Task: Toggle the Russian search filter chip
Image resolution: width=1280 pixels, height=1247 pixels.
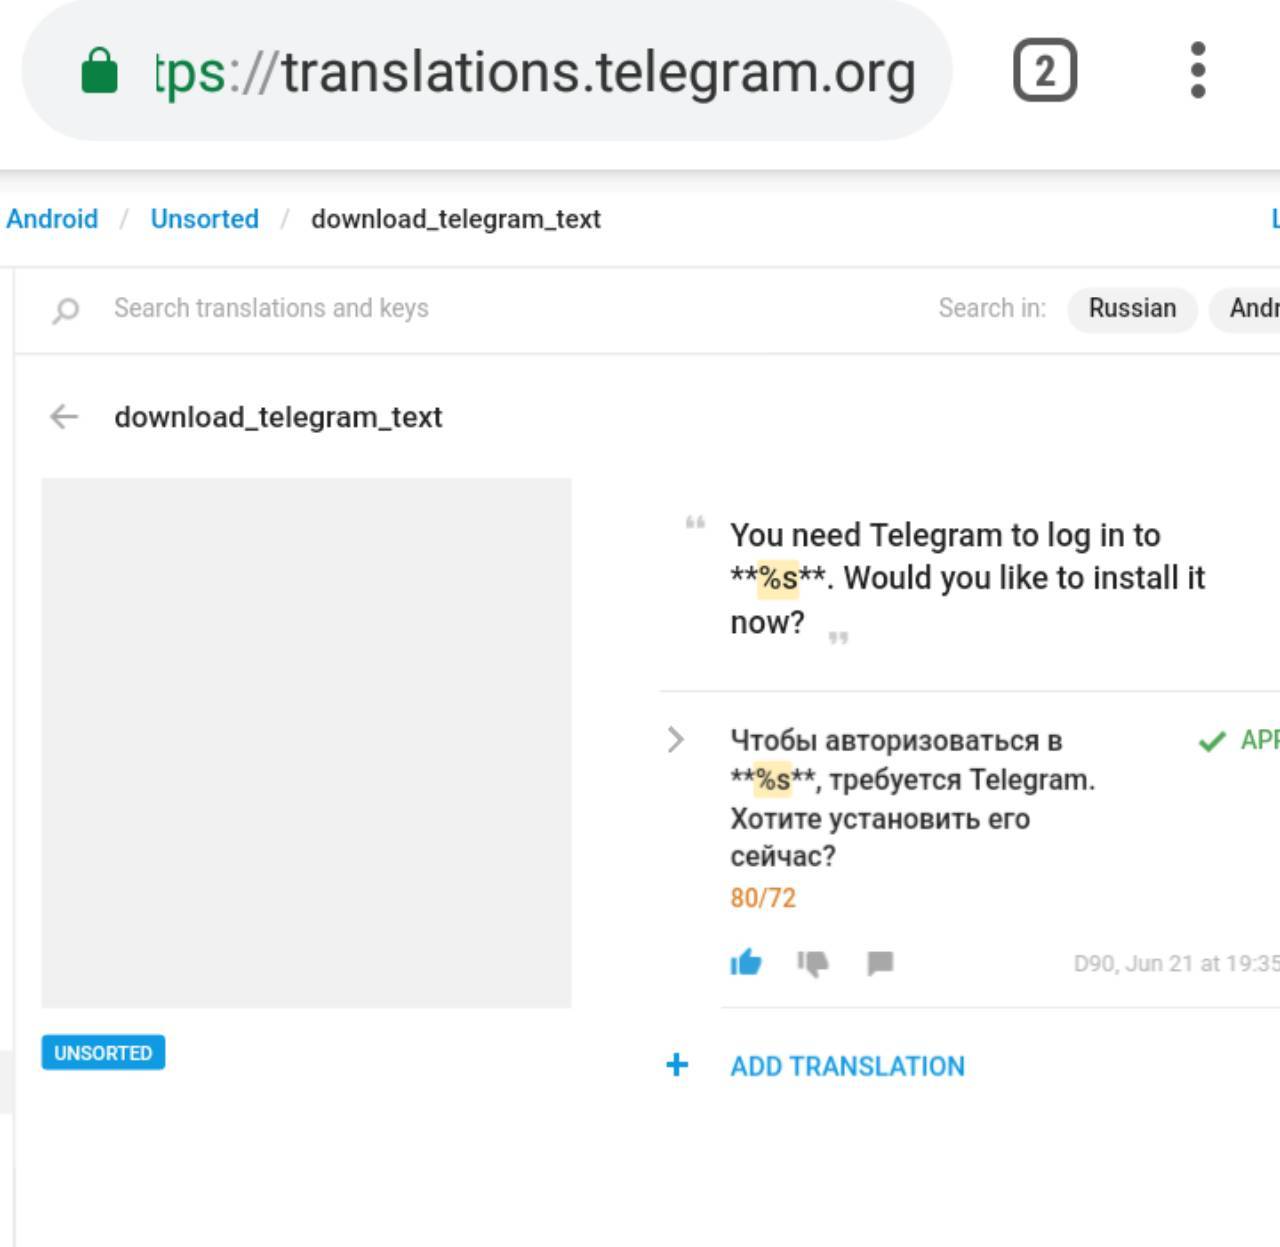Action: point(1132,308)
